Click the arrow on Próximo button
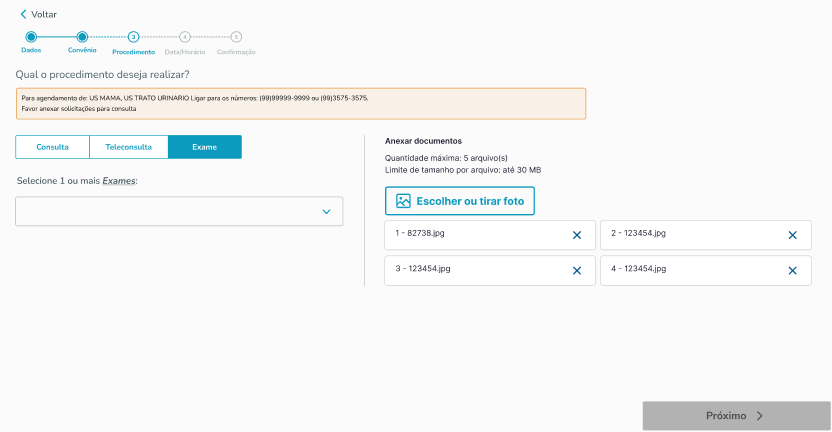Viewport: 832px width, 432px height. (760, 416)
